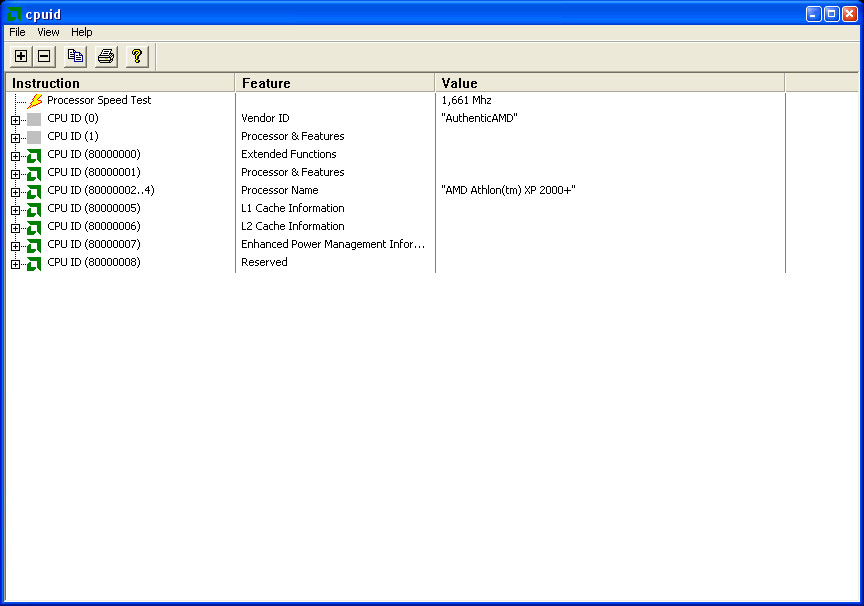Click the Reserved feature text

click(264, 262)
